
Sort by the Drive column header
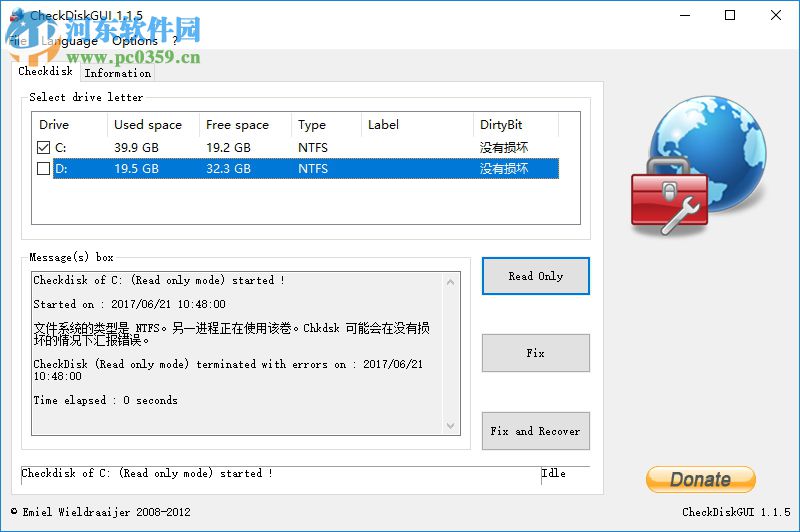pos(69,124)
